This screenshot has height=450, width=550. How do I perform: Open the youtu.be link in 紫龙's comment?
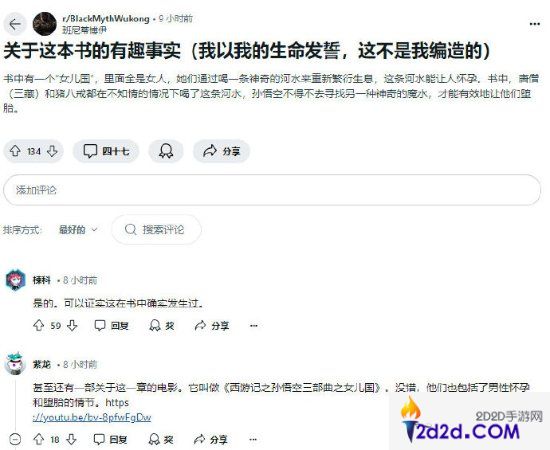tap(92, 417)
